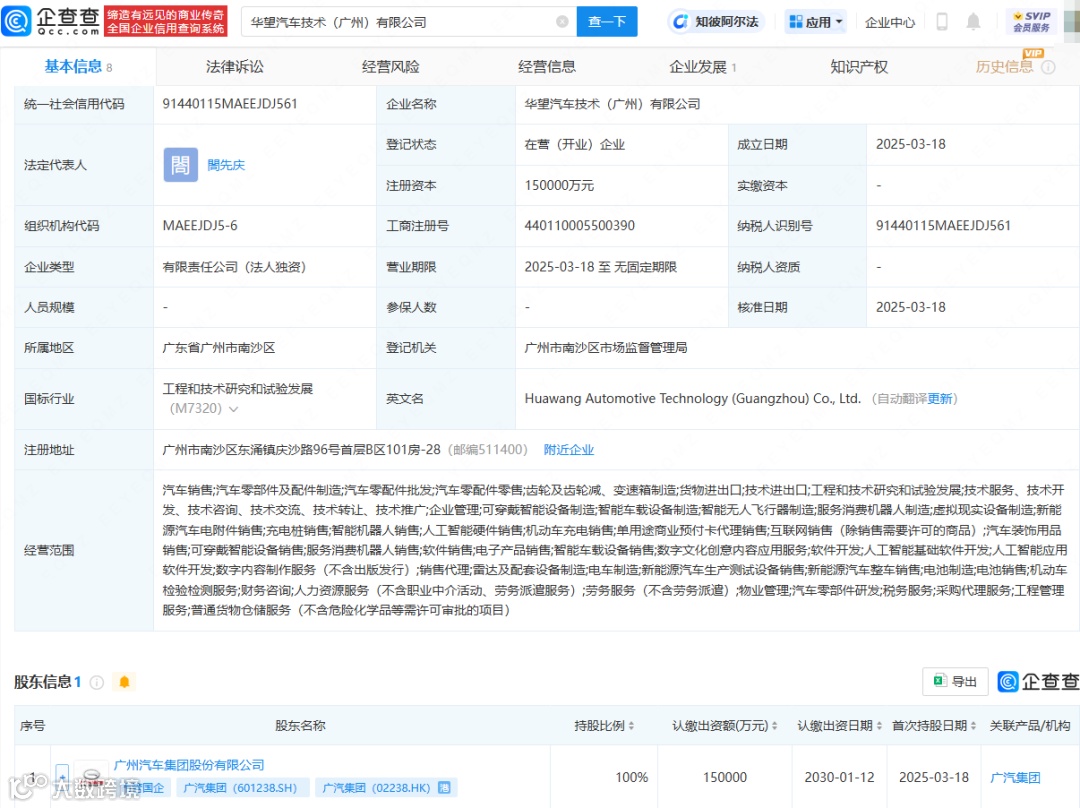The height and width of the screenshot is (808, 1080).
Task: Click the info icon next to 历史信息
Action: 1048,67
